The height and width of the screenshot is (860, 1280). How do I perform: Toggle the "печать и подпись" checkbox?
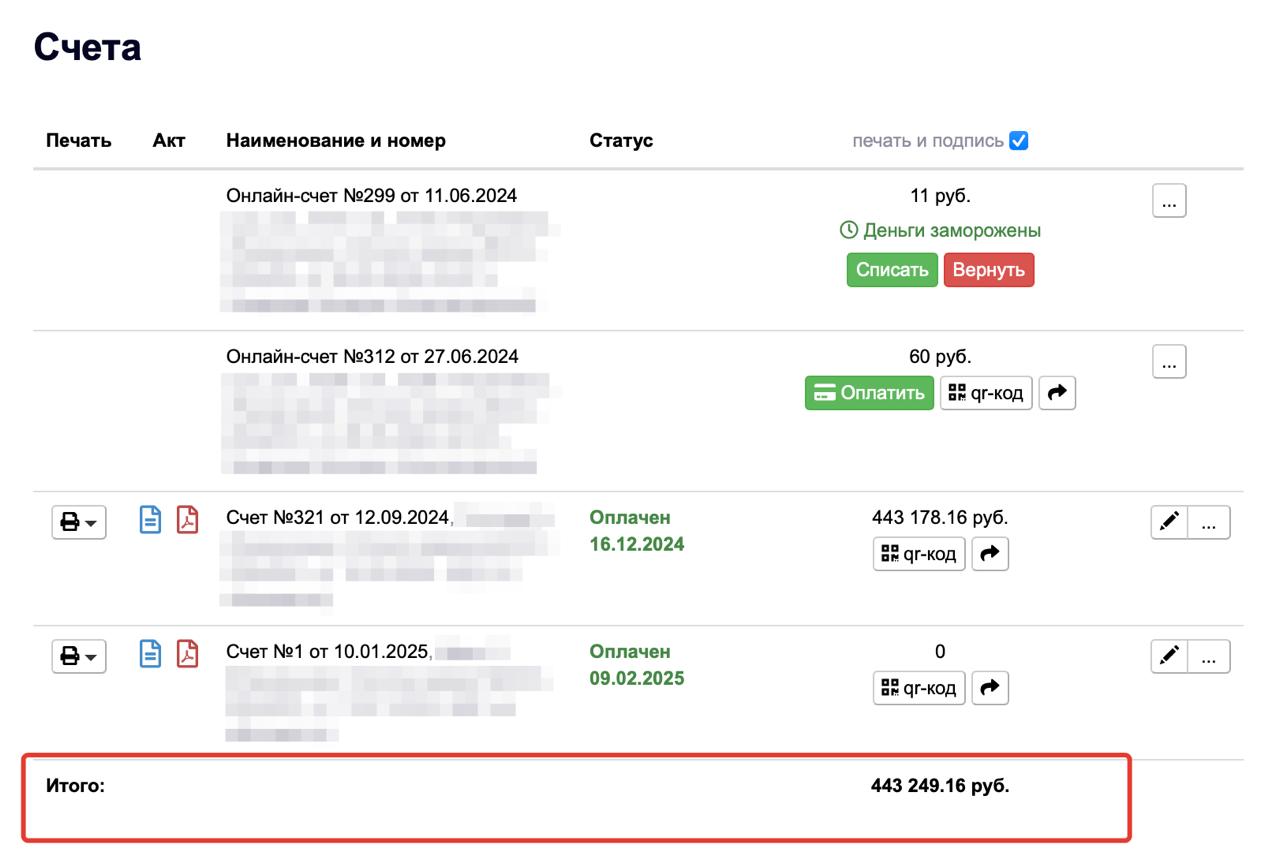pos(1019,141)
